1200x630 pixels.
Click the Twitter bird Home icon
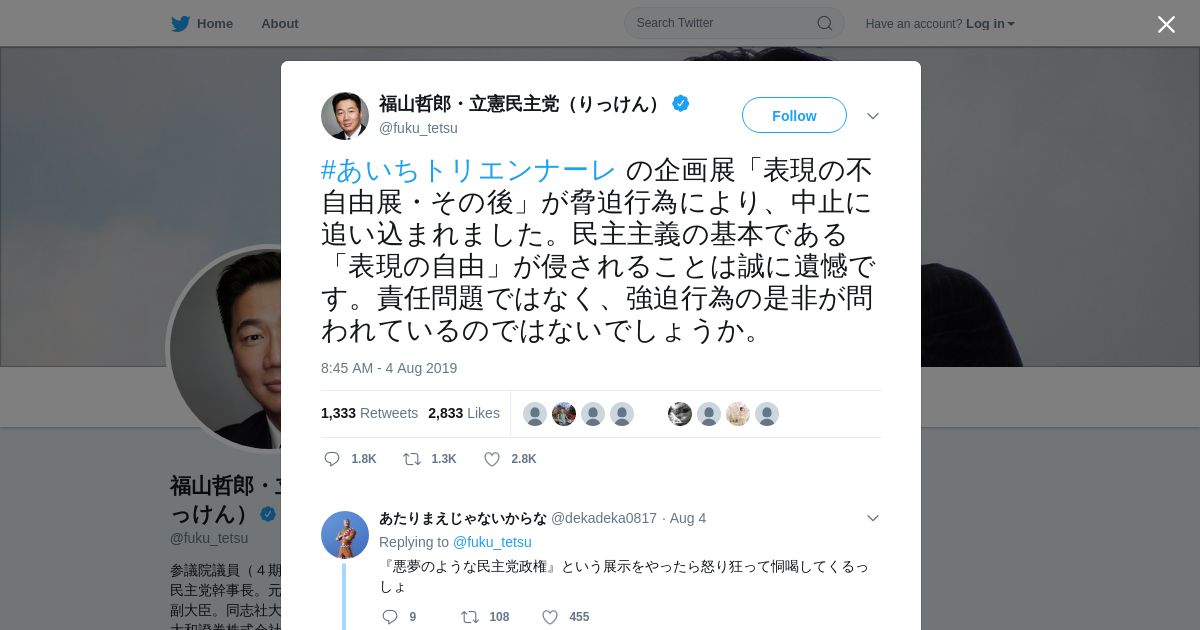point(180,24)
